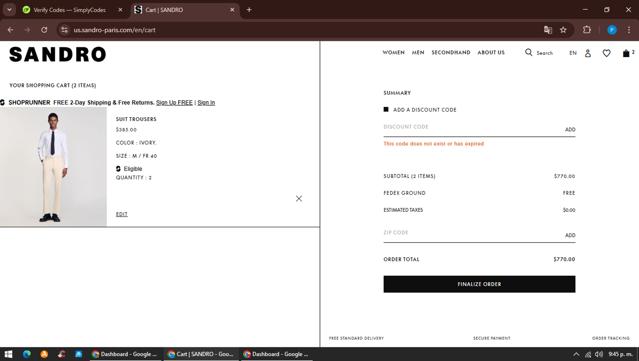Bookmark this page with the star icon
Image resolution: width=639 pixels, height=361 pixels.
click(563, 30)
